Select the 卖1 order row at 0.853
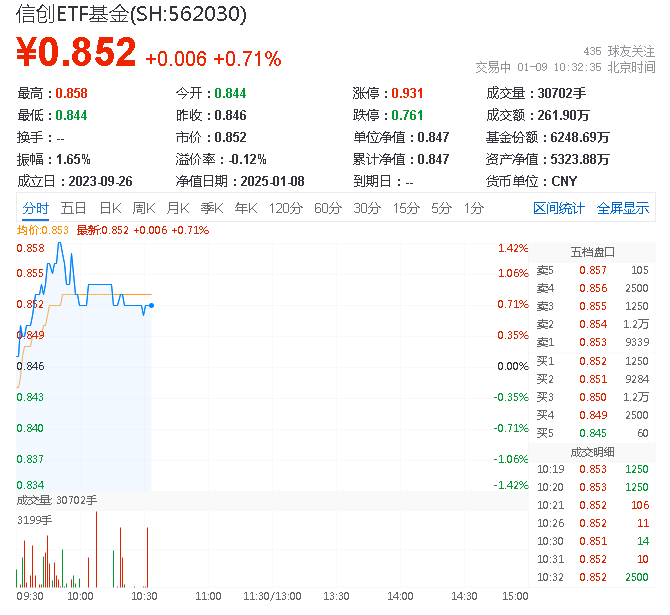 [592, 342]
